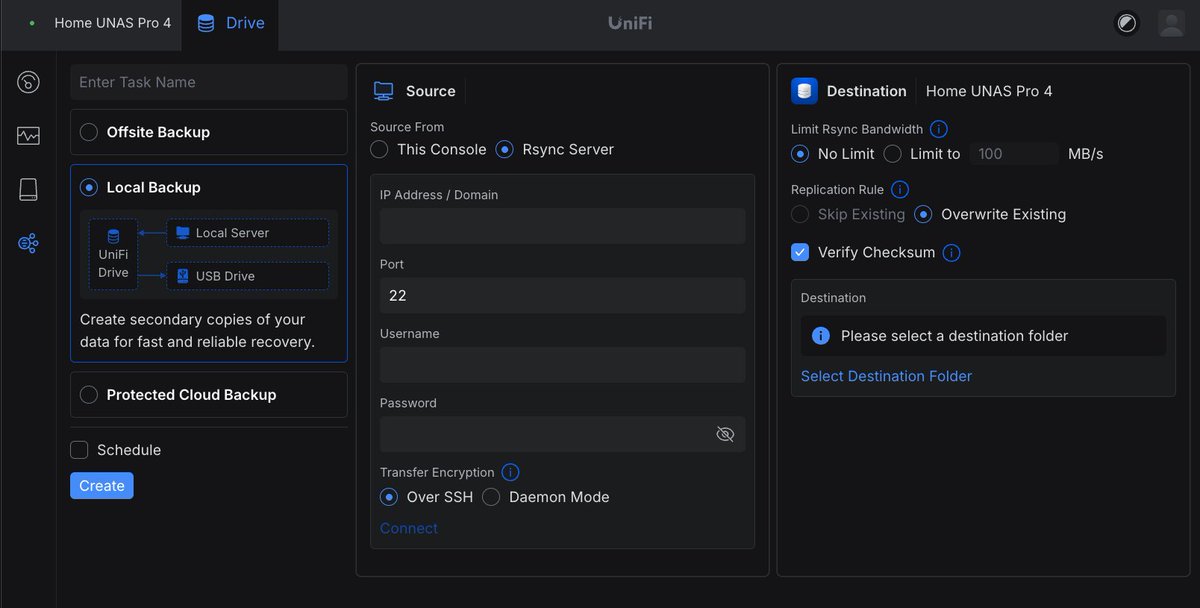This screenshot has height=608, width=1200.
Task: Open the Drive database icon in header
Action: click(x=206, y=23)
